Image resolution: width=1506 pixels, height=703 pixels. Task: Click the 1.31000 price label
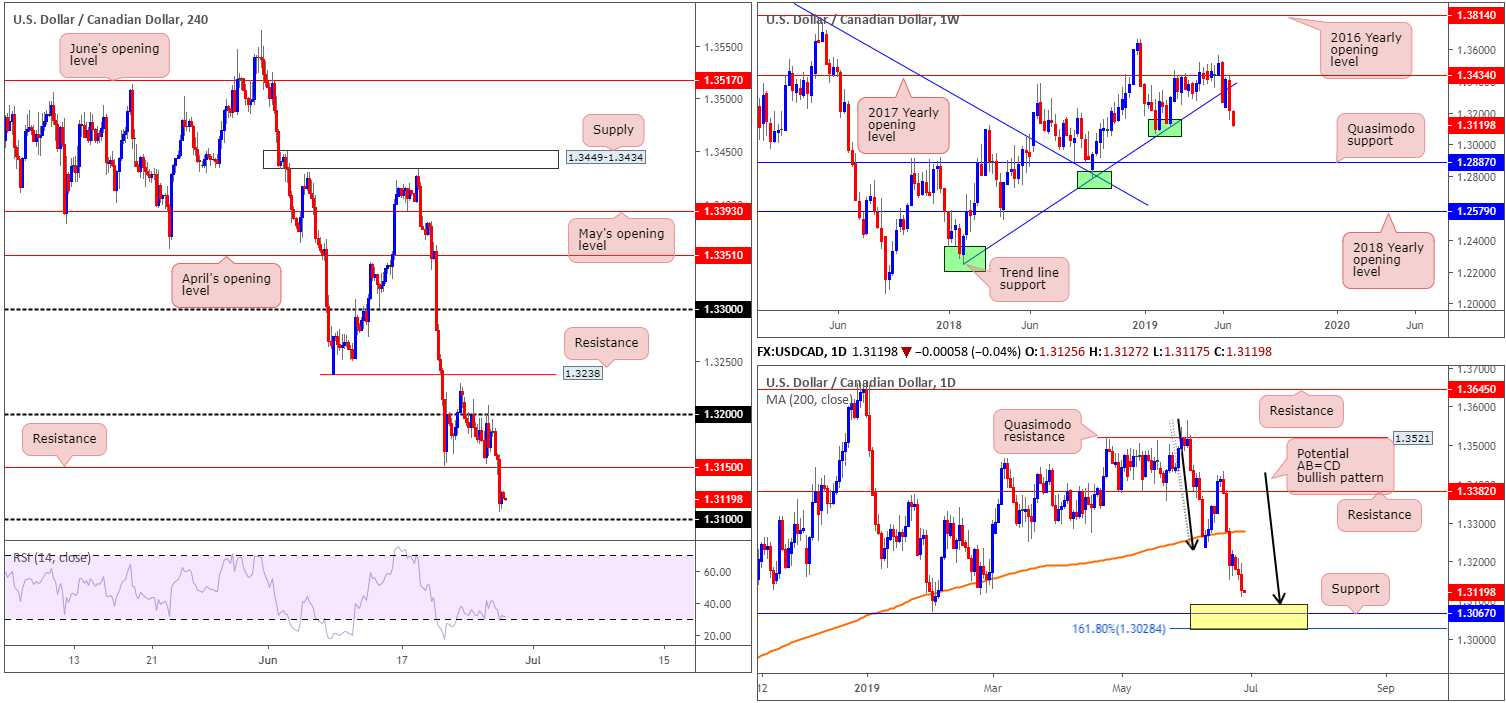coord(721,519)
